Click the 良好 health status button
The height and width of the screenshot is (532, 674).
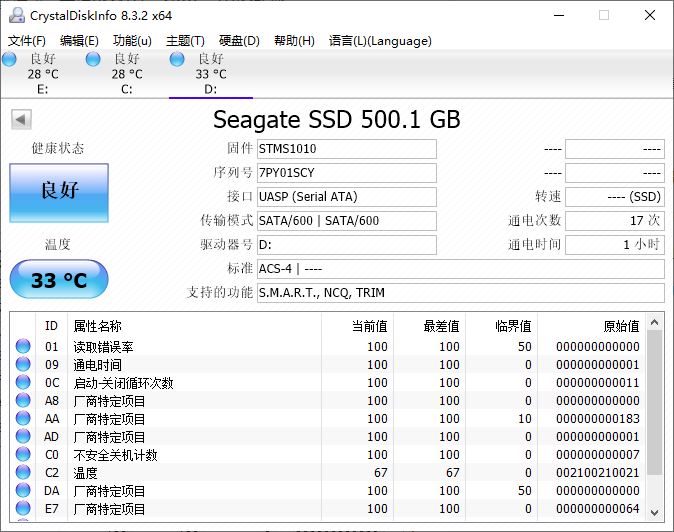click(59, 193)
